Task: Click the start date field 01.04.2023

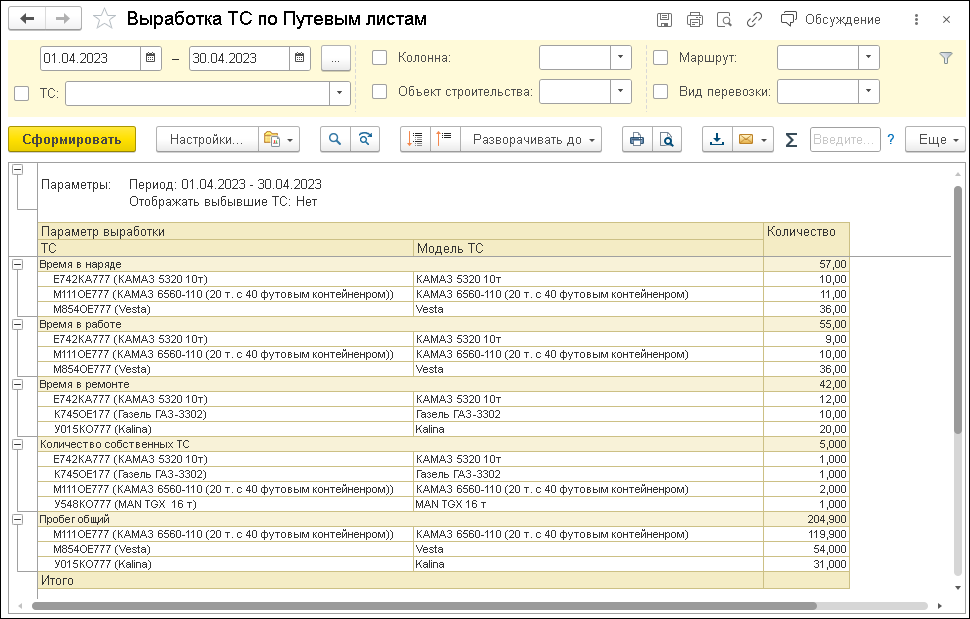Action: [90, 58]
